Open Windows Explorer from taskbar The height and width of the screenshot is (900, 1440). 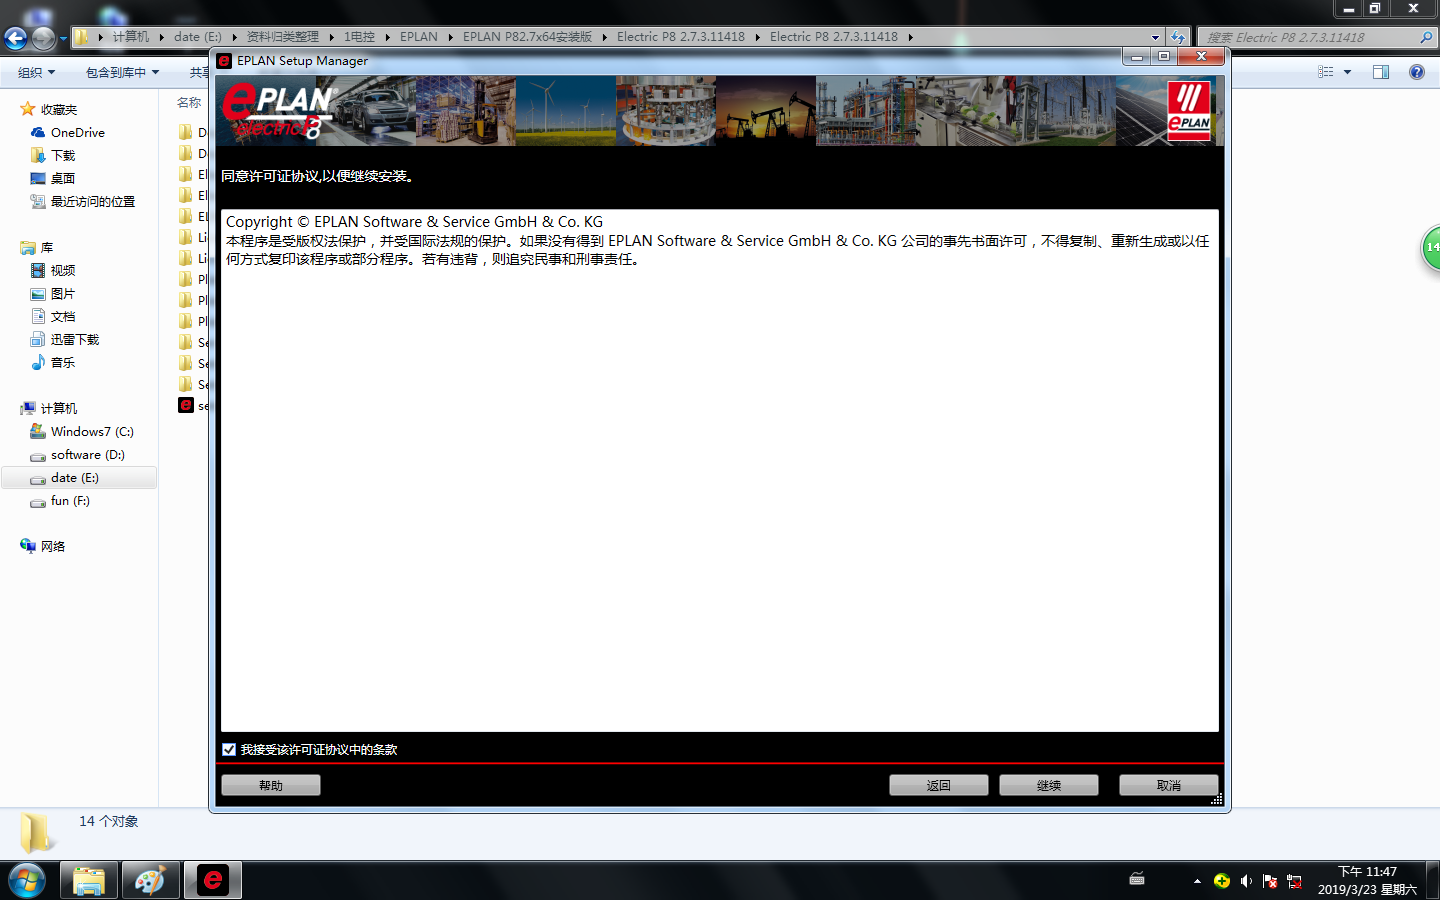(89, 880)
